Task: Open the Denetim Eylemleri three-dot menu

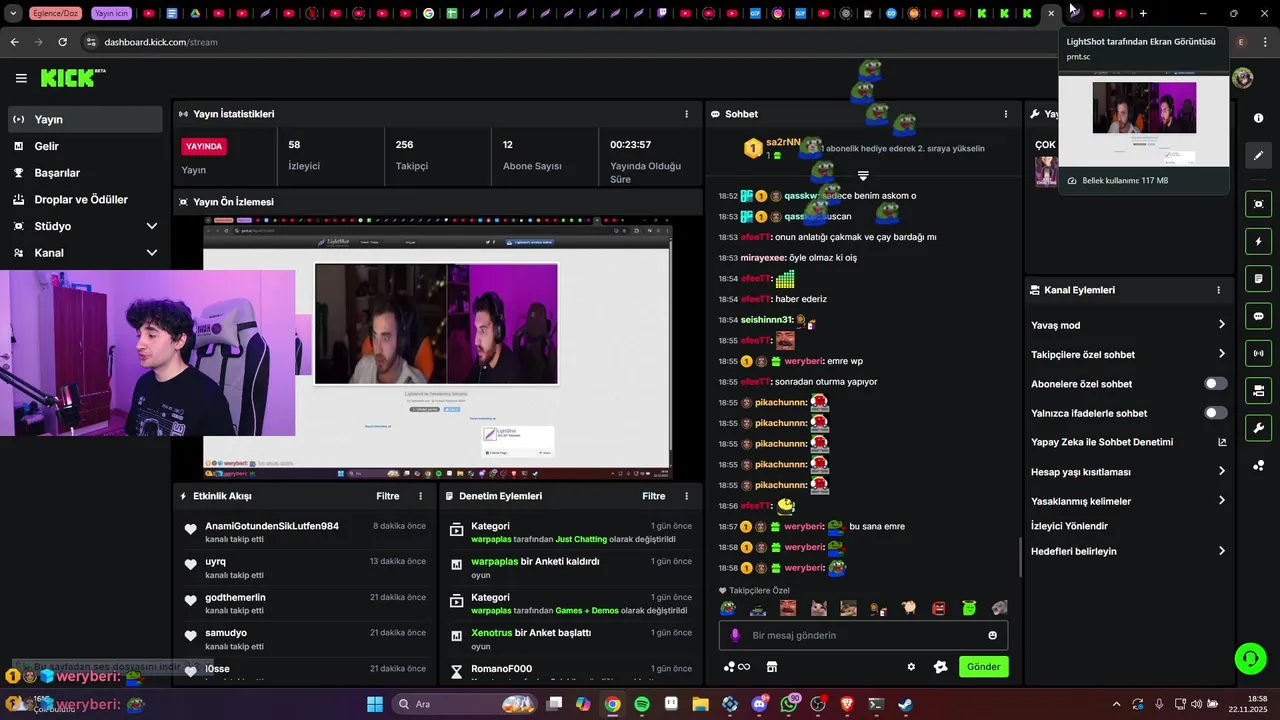Action: pyautogui.click(x=686, y=496)
